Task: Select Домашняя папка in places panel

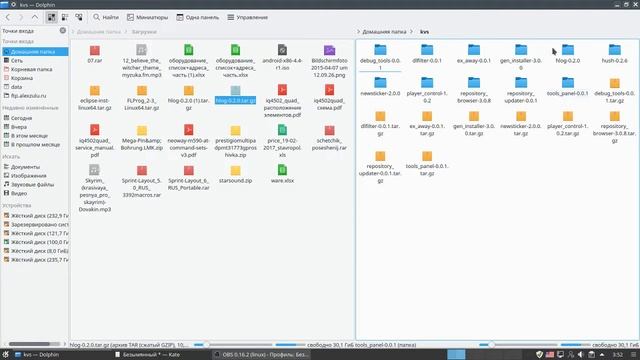Action: [x=35, y=52]
